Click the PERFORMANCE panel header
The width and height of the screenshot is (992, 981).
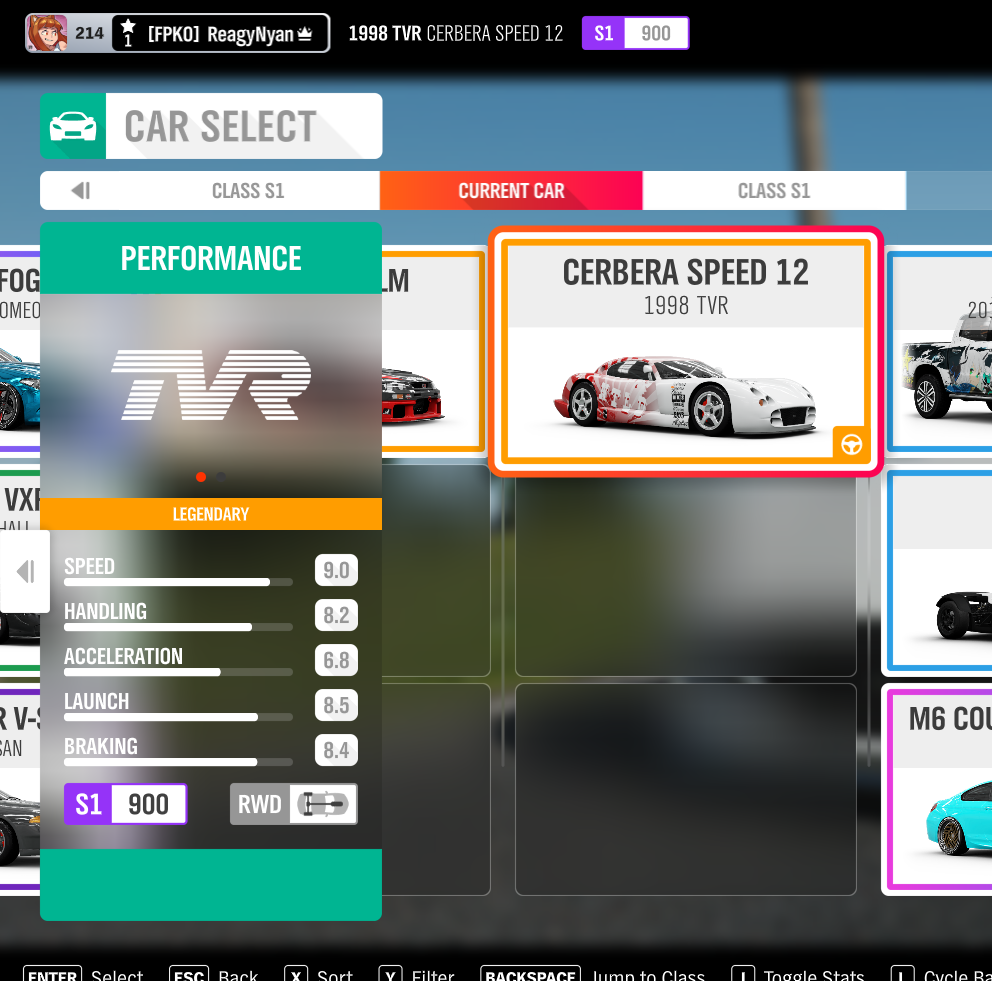(211, 258)
